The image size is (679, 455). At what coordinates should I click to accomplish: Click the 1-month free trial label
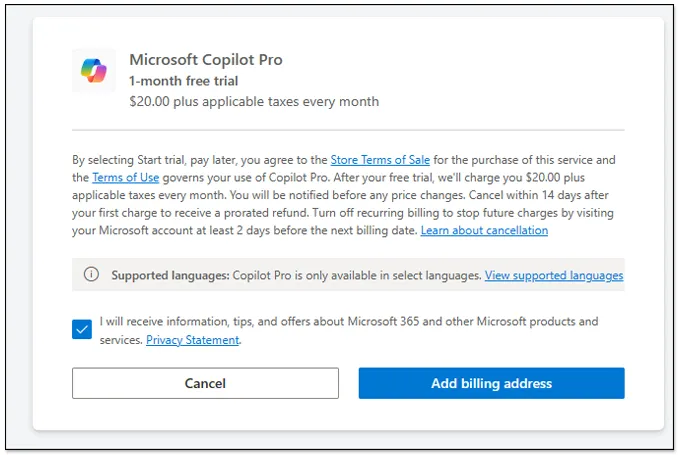click(184, 81)
